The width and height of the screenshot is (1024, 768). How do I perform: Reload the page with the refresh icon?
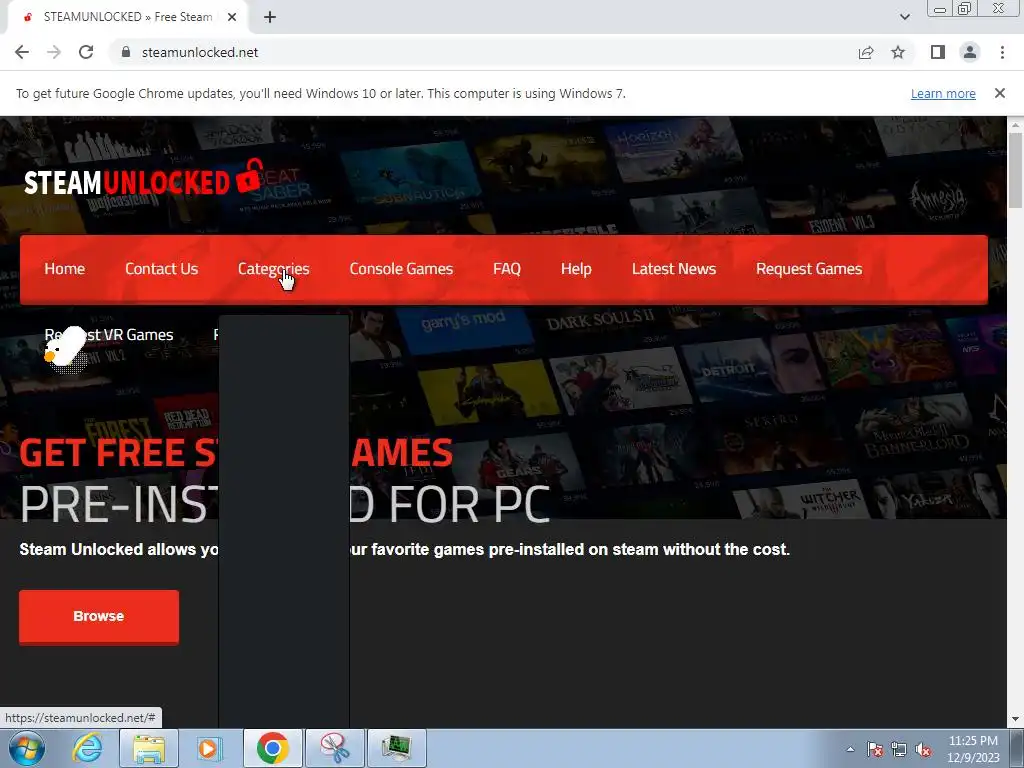point(86,52)
